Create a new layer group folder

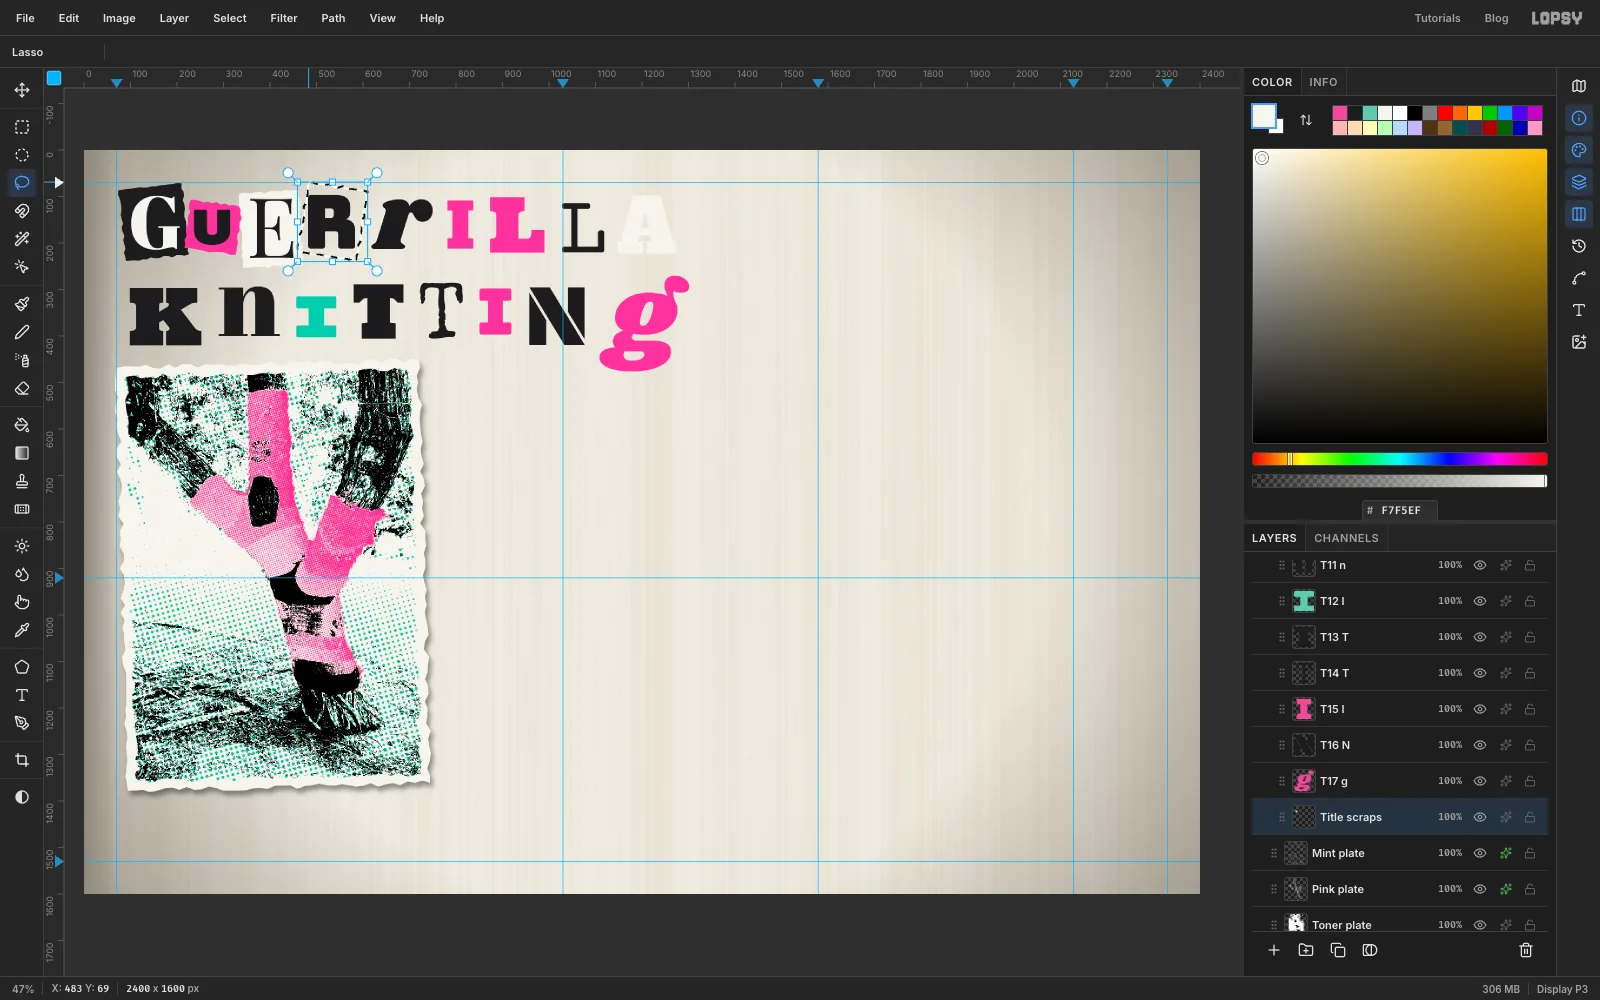pyautogui.click(x=1306, y=950)
